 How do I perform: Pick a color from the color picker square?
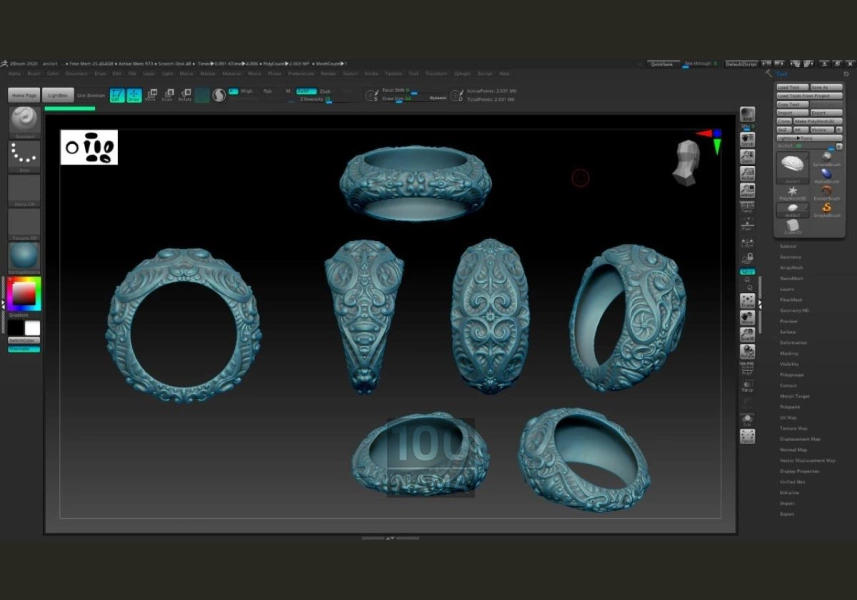23,294
